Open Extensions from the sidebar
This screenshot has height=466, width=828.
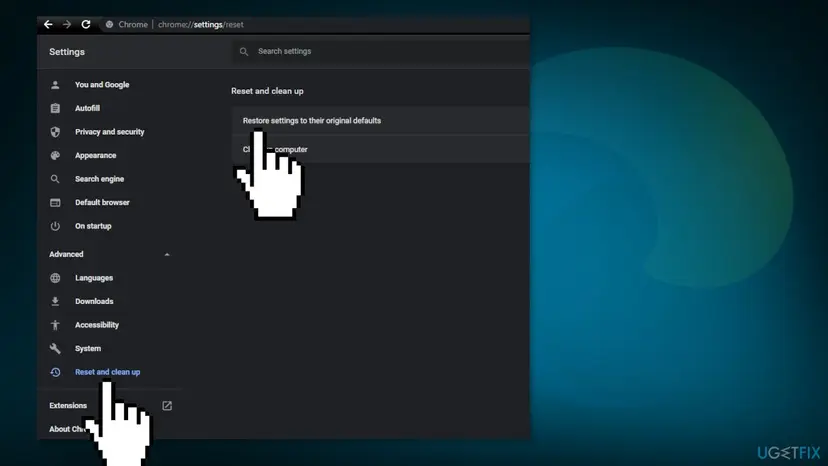(x=68, y=406)
